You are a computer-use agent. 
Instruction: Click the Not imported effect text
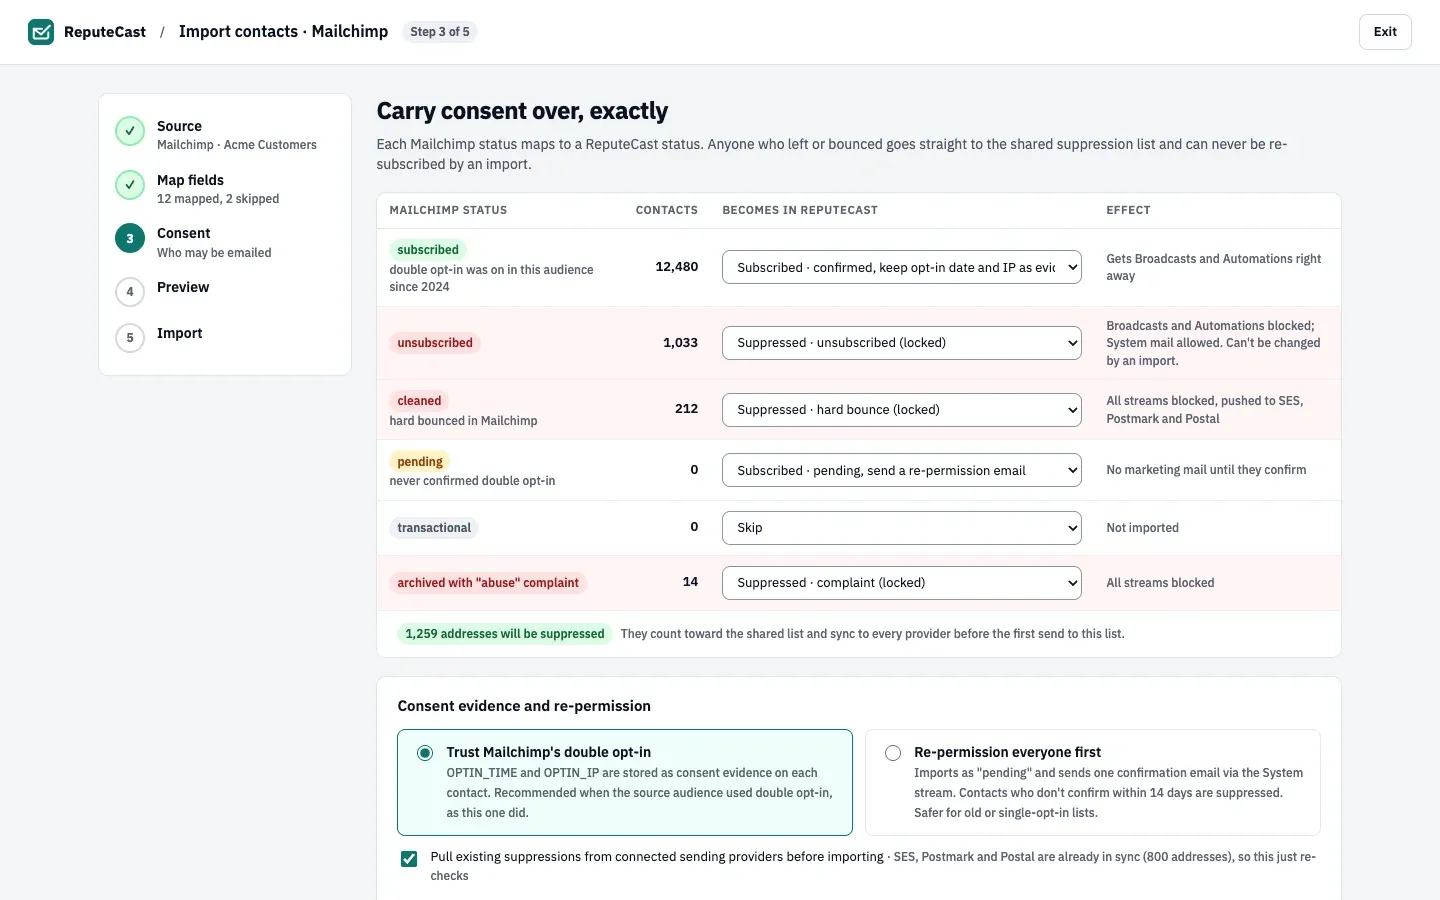point(1142,528)
